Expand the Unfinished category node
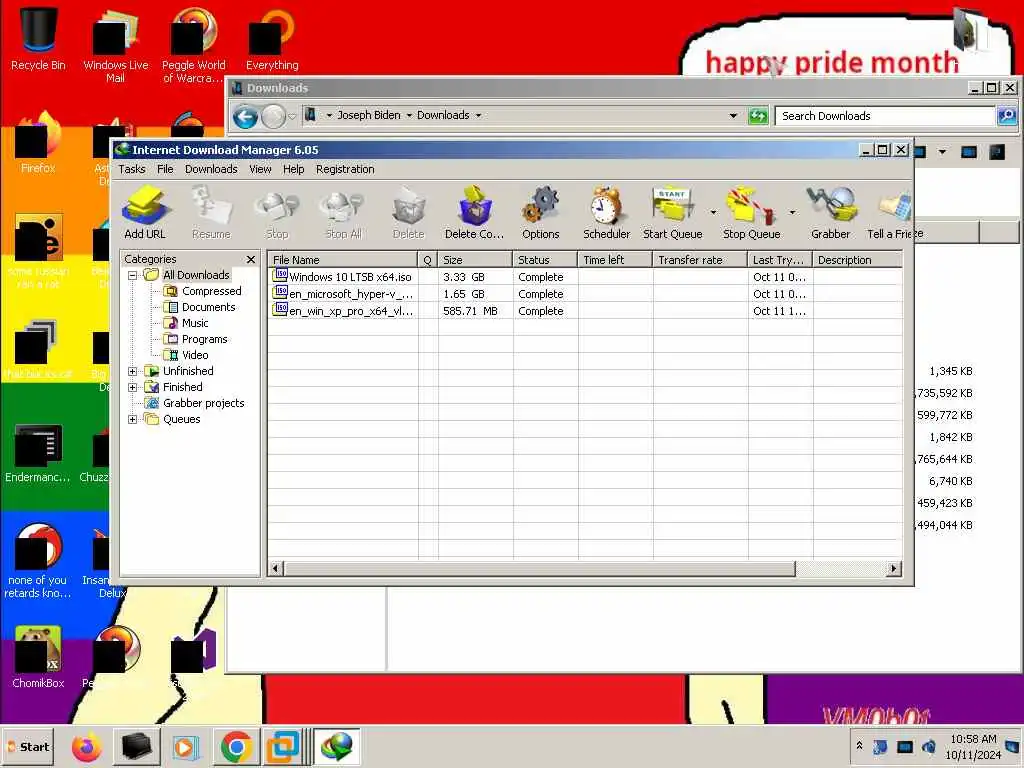Screen dimensions: 1024x768 click(133, 372)
